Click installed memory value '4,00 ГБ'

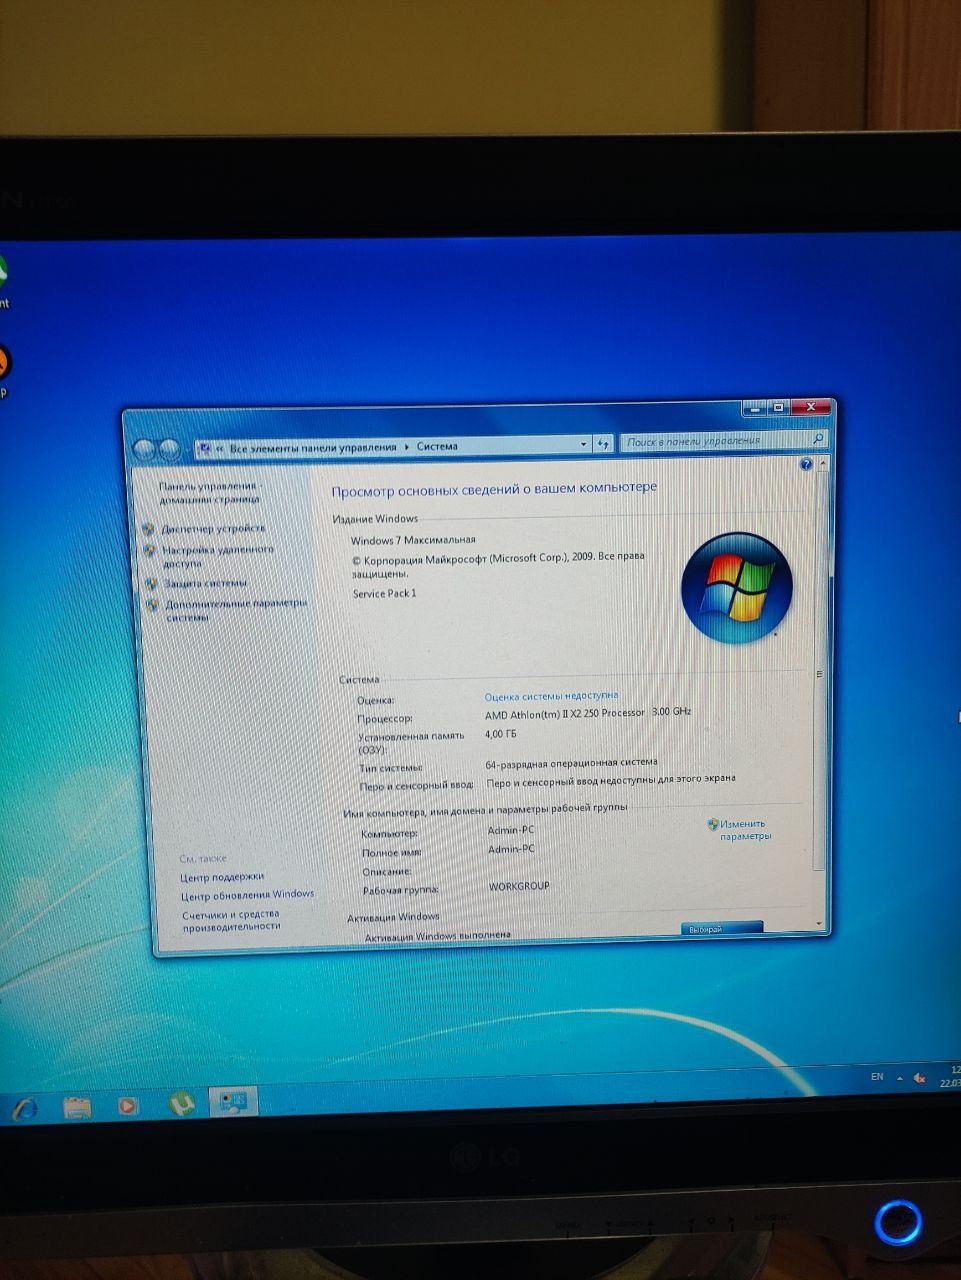(501, 734)
